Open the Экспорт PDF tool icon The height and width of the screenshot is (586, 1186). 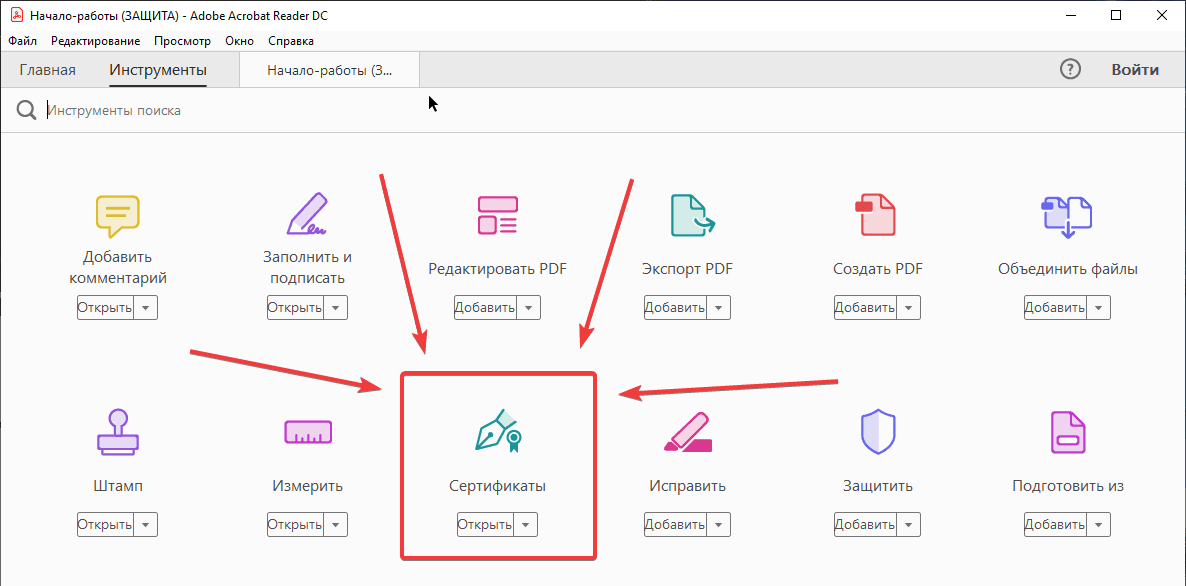[x=687, y=215]
